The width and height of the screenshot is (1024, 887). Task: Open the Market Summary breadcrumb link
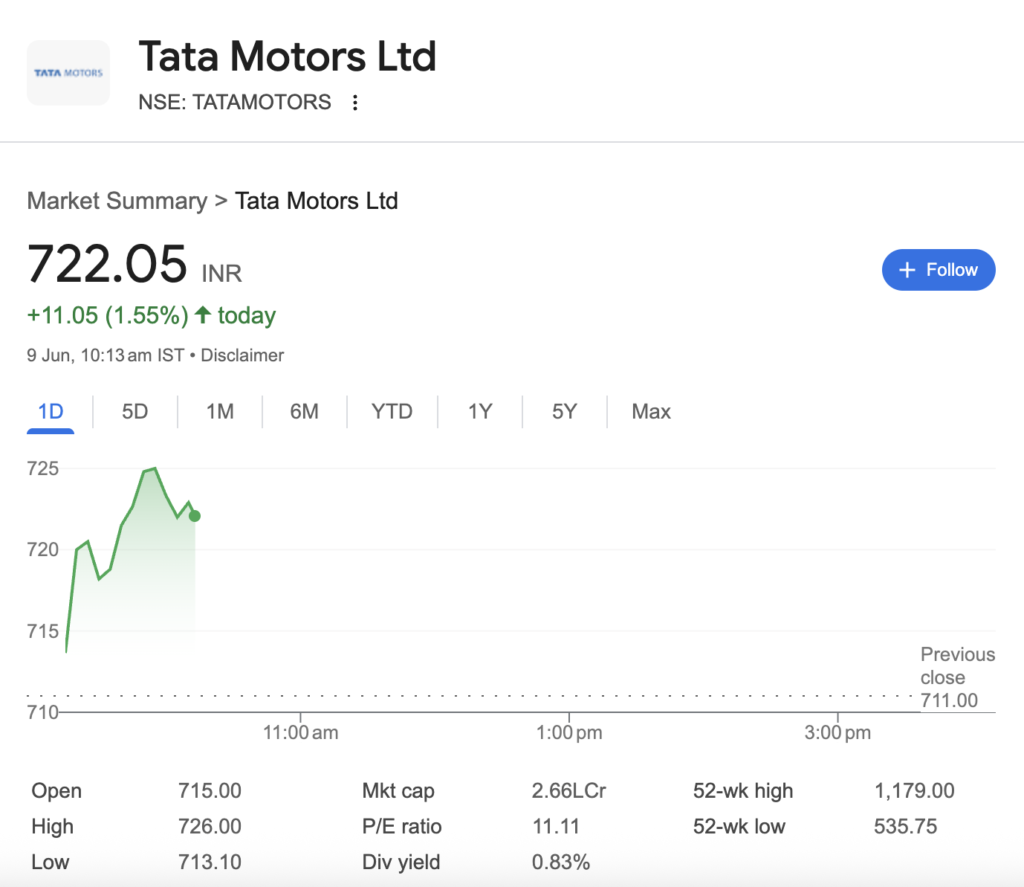(x=117, y=201)
